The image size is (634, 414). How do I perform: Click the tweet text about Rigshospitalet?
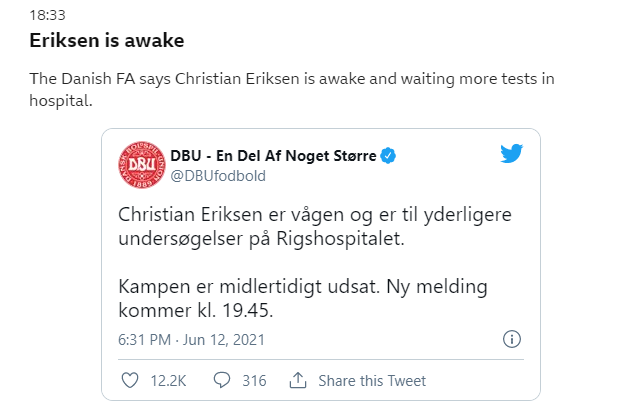click(x=315, y=226)
